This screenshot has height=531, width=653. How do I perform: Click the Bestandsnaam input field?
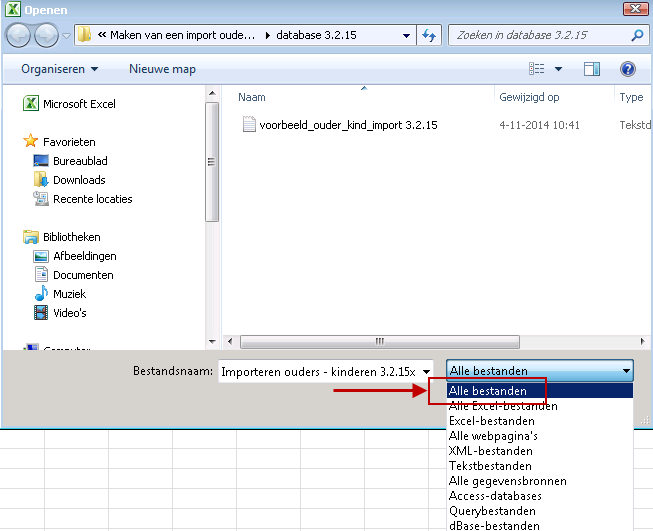point(320,371)
